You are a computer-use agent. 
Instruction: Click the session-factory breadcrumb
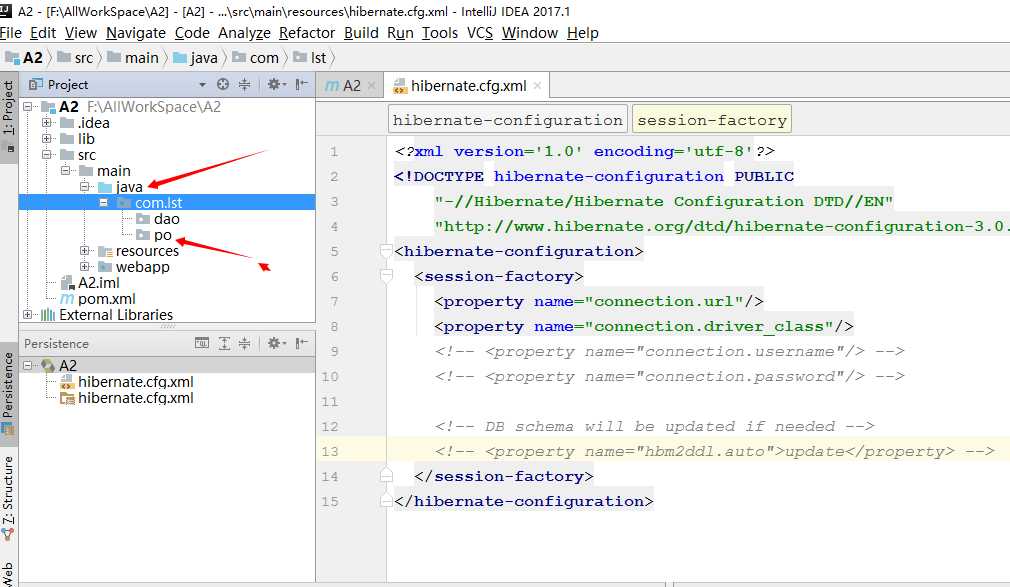click(x=712, y=120)
